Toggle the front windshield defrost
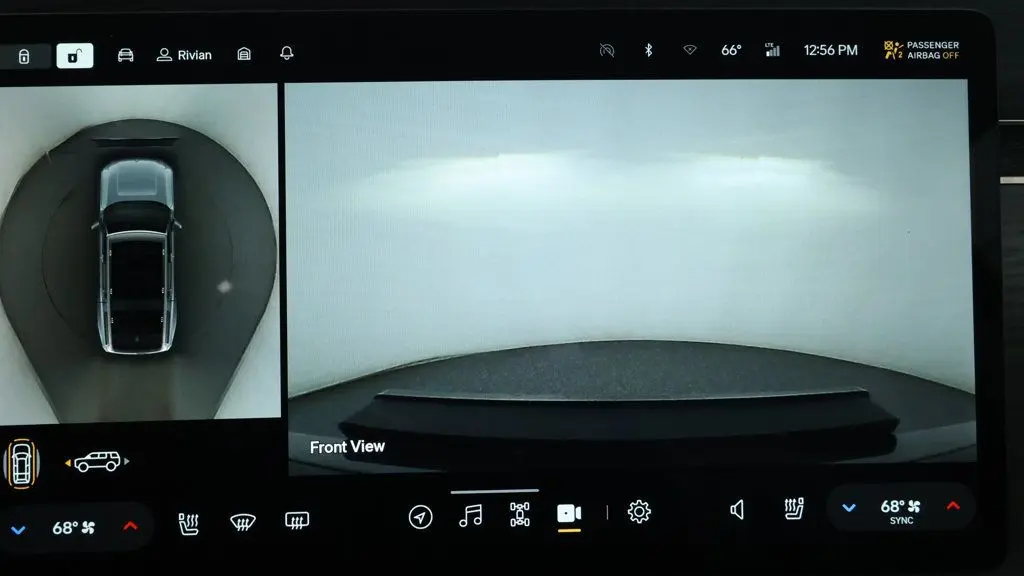 pyautogui.click(x=242, y=522)
